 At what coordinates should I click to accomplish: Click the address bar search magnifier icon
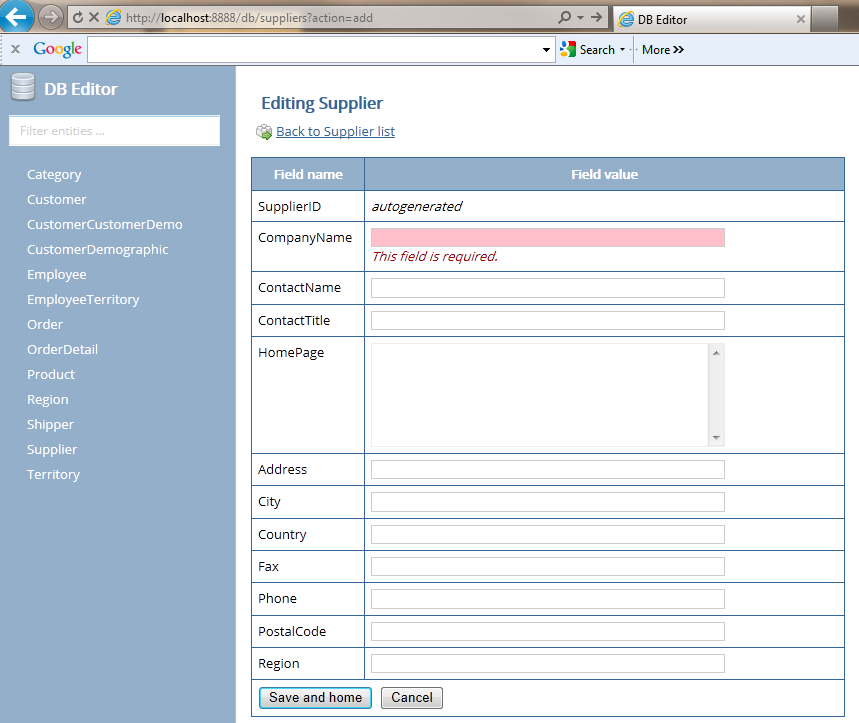(x=565, y=18)
